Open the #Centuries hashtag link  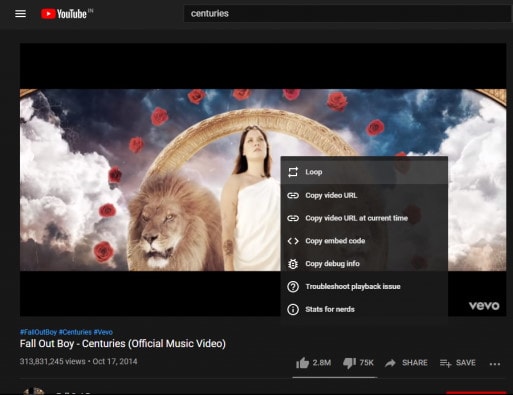(x=75, y=332)
